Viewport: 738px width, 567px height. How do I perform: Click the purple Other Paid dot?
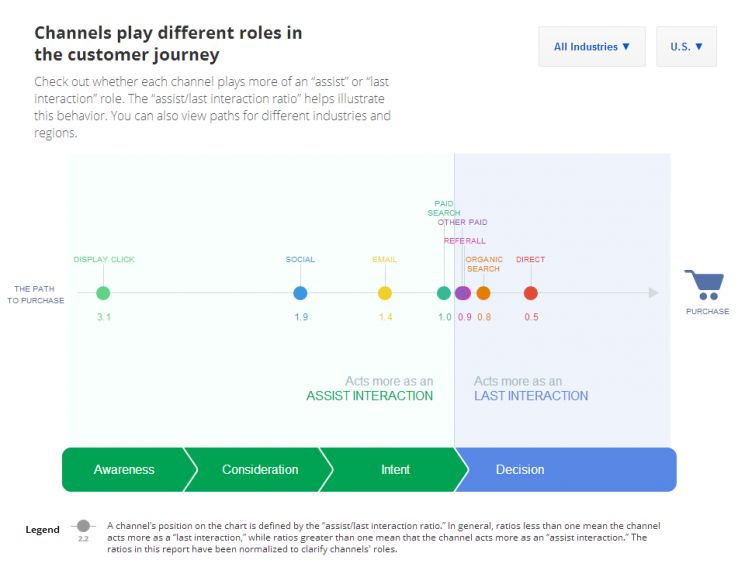463,293
